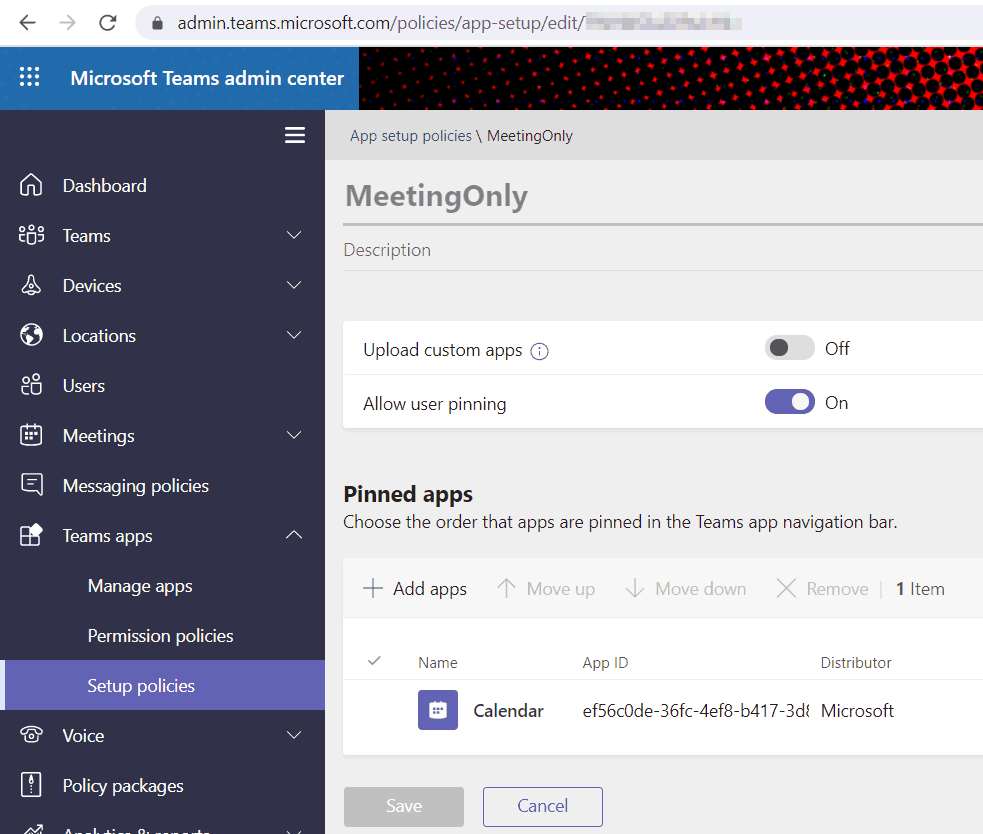Viewport: 983px width, 834px height.
Task: Sort by Name column header
Action: [x=438, y=663]
